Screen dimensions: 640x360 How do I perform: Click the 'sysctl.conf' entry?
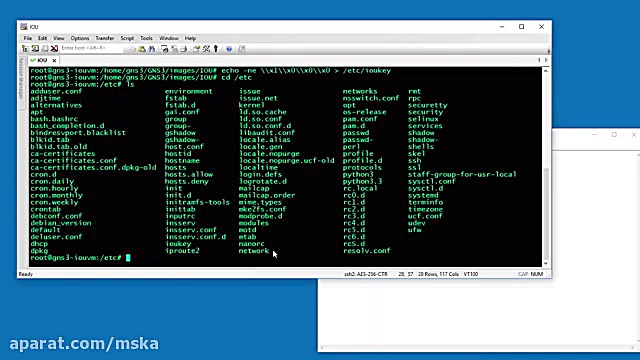point(431,181)
